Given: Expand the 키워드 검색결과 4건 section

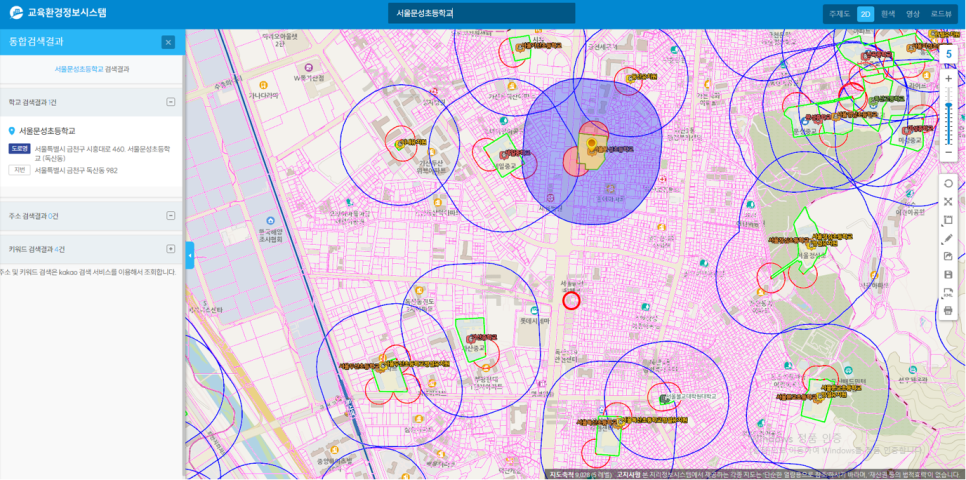Looking at the screenshot, I should click(171, 249).
